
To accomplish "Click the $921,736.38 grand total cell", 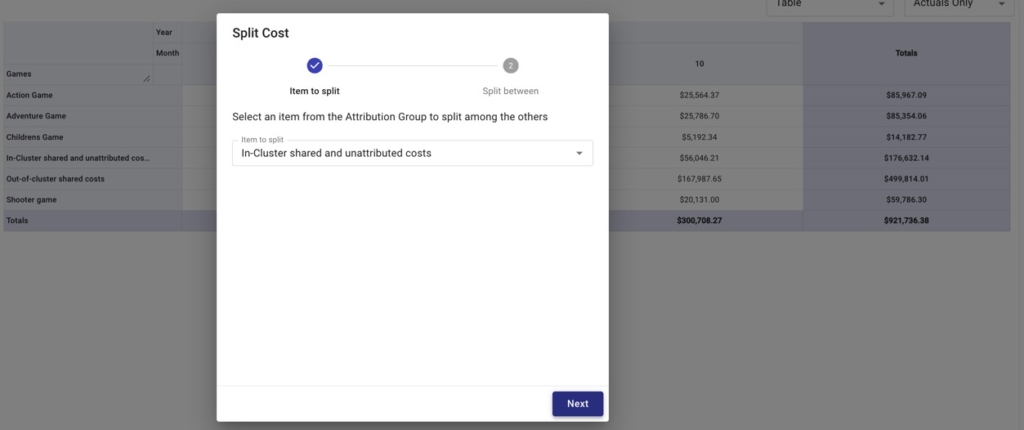I will (x=906, y=221).
